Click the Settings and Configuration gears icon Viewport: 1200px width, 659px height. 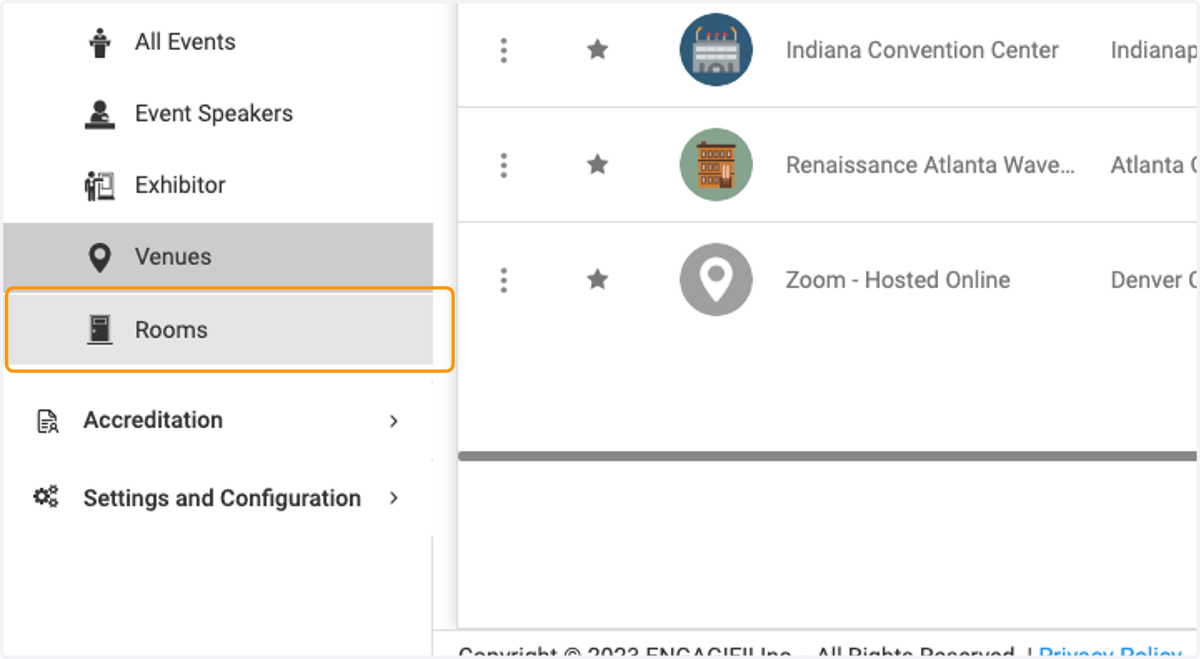pyautogui.click(x=46, y=497)
